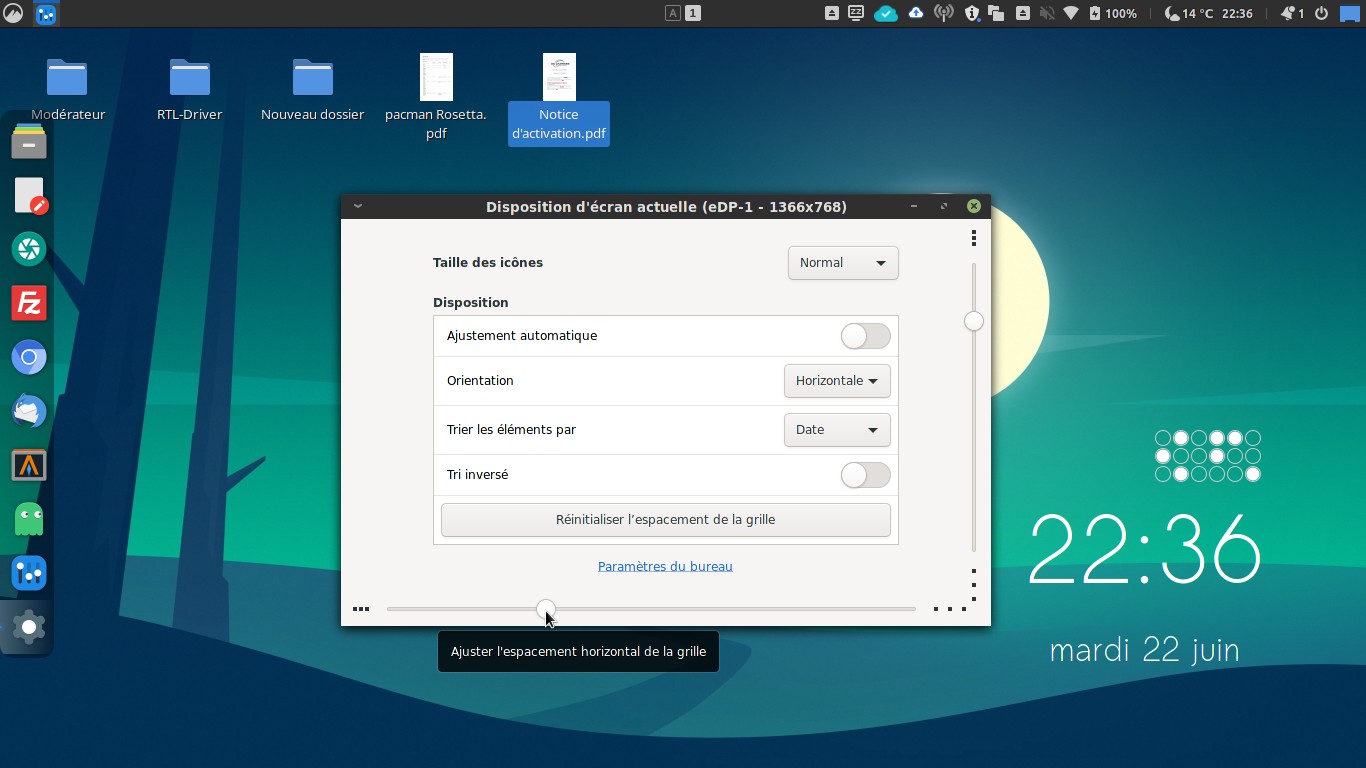Open the Paramètres du bureau link

pyautogui.click(x=665, y=566)
